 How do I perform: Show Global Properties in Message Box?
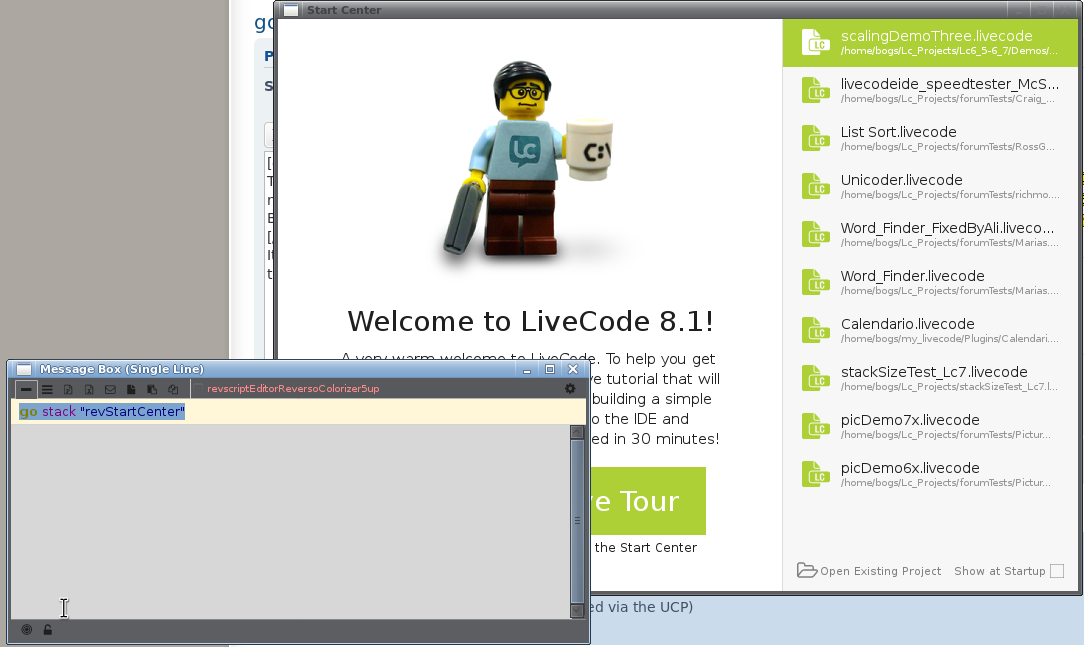point(68,389)
